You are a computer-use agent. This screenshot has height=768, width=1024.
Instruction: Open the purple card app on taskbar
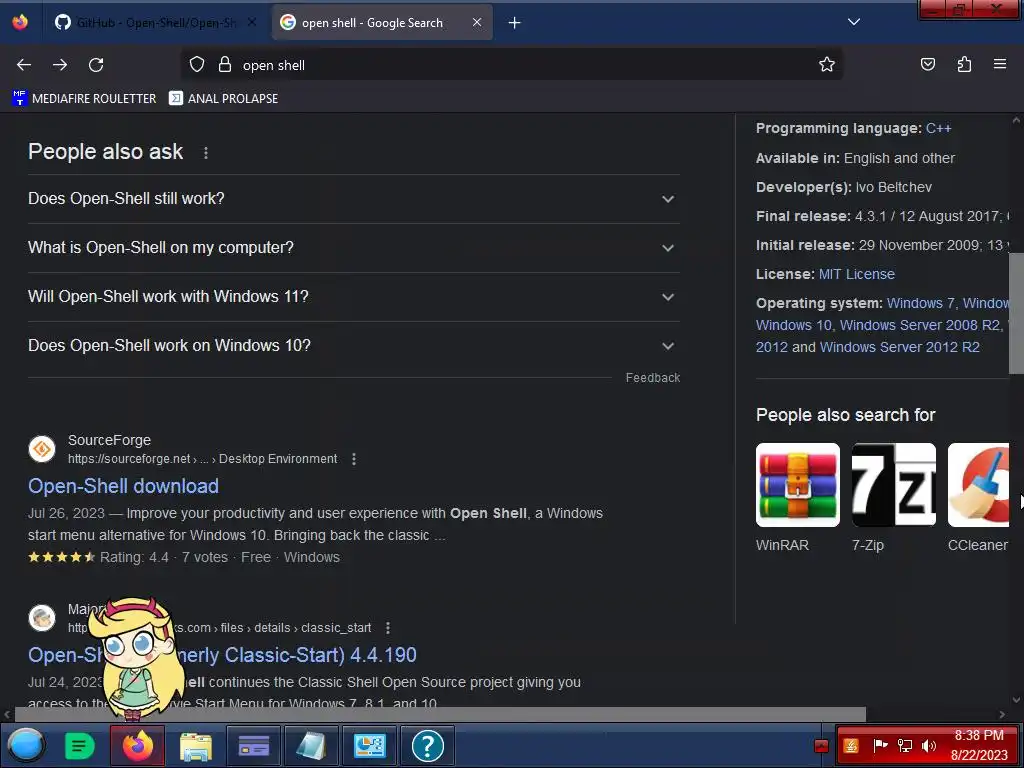(x=253, y=746)
